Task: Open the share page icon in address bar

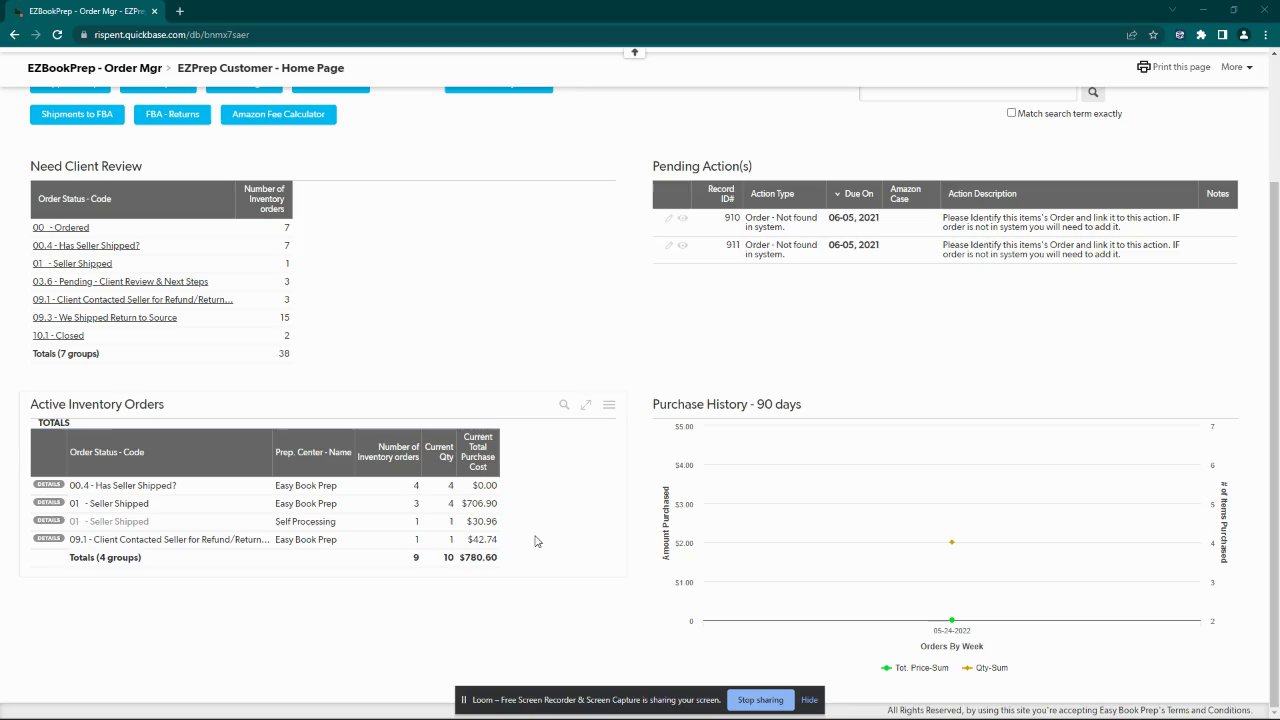Action: pyautogui.click(x=1131, y=34)
